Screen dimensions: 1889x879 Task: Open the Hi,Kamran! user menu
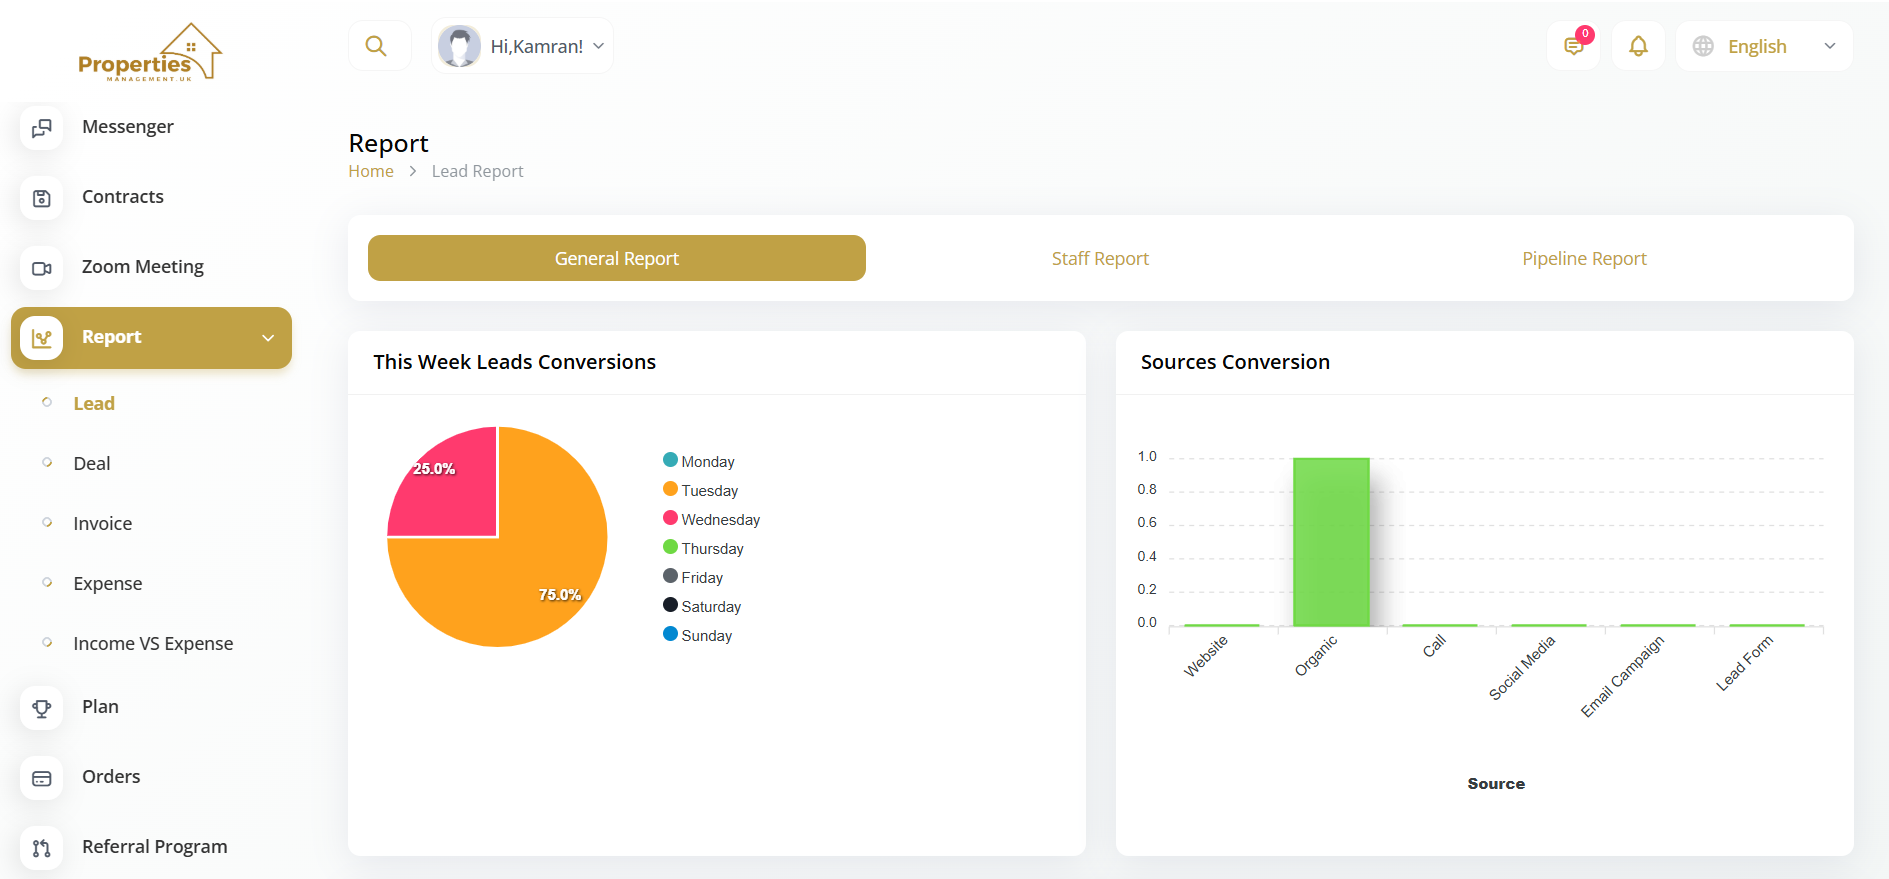[x=522, y=46]
